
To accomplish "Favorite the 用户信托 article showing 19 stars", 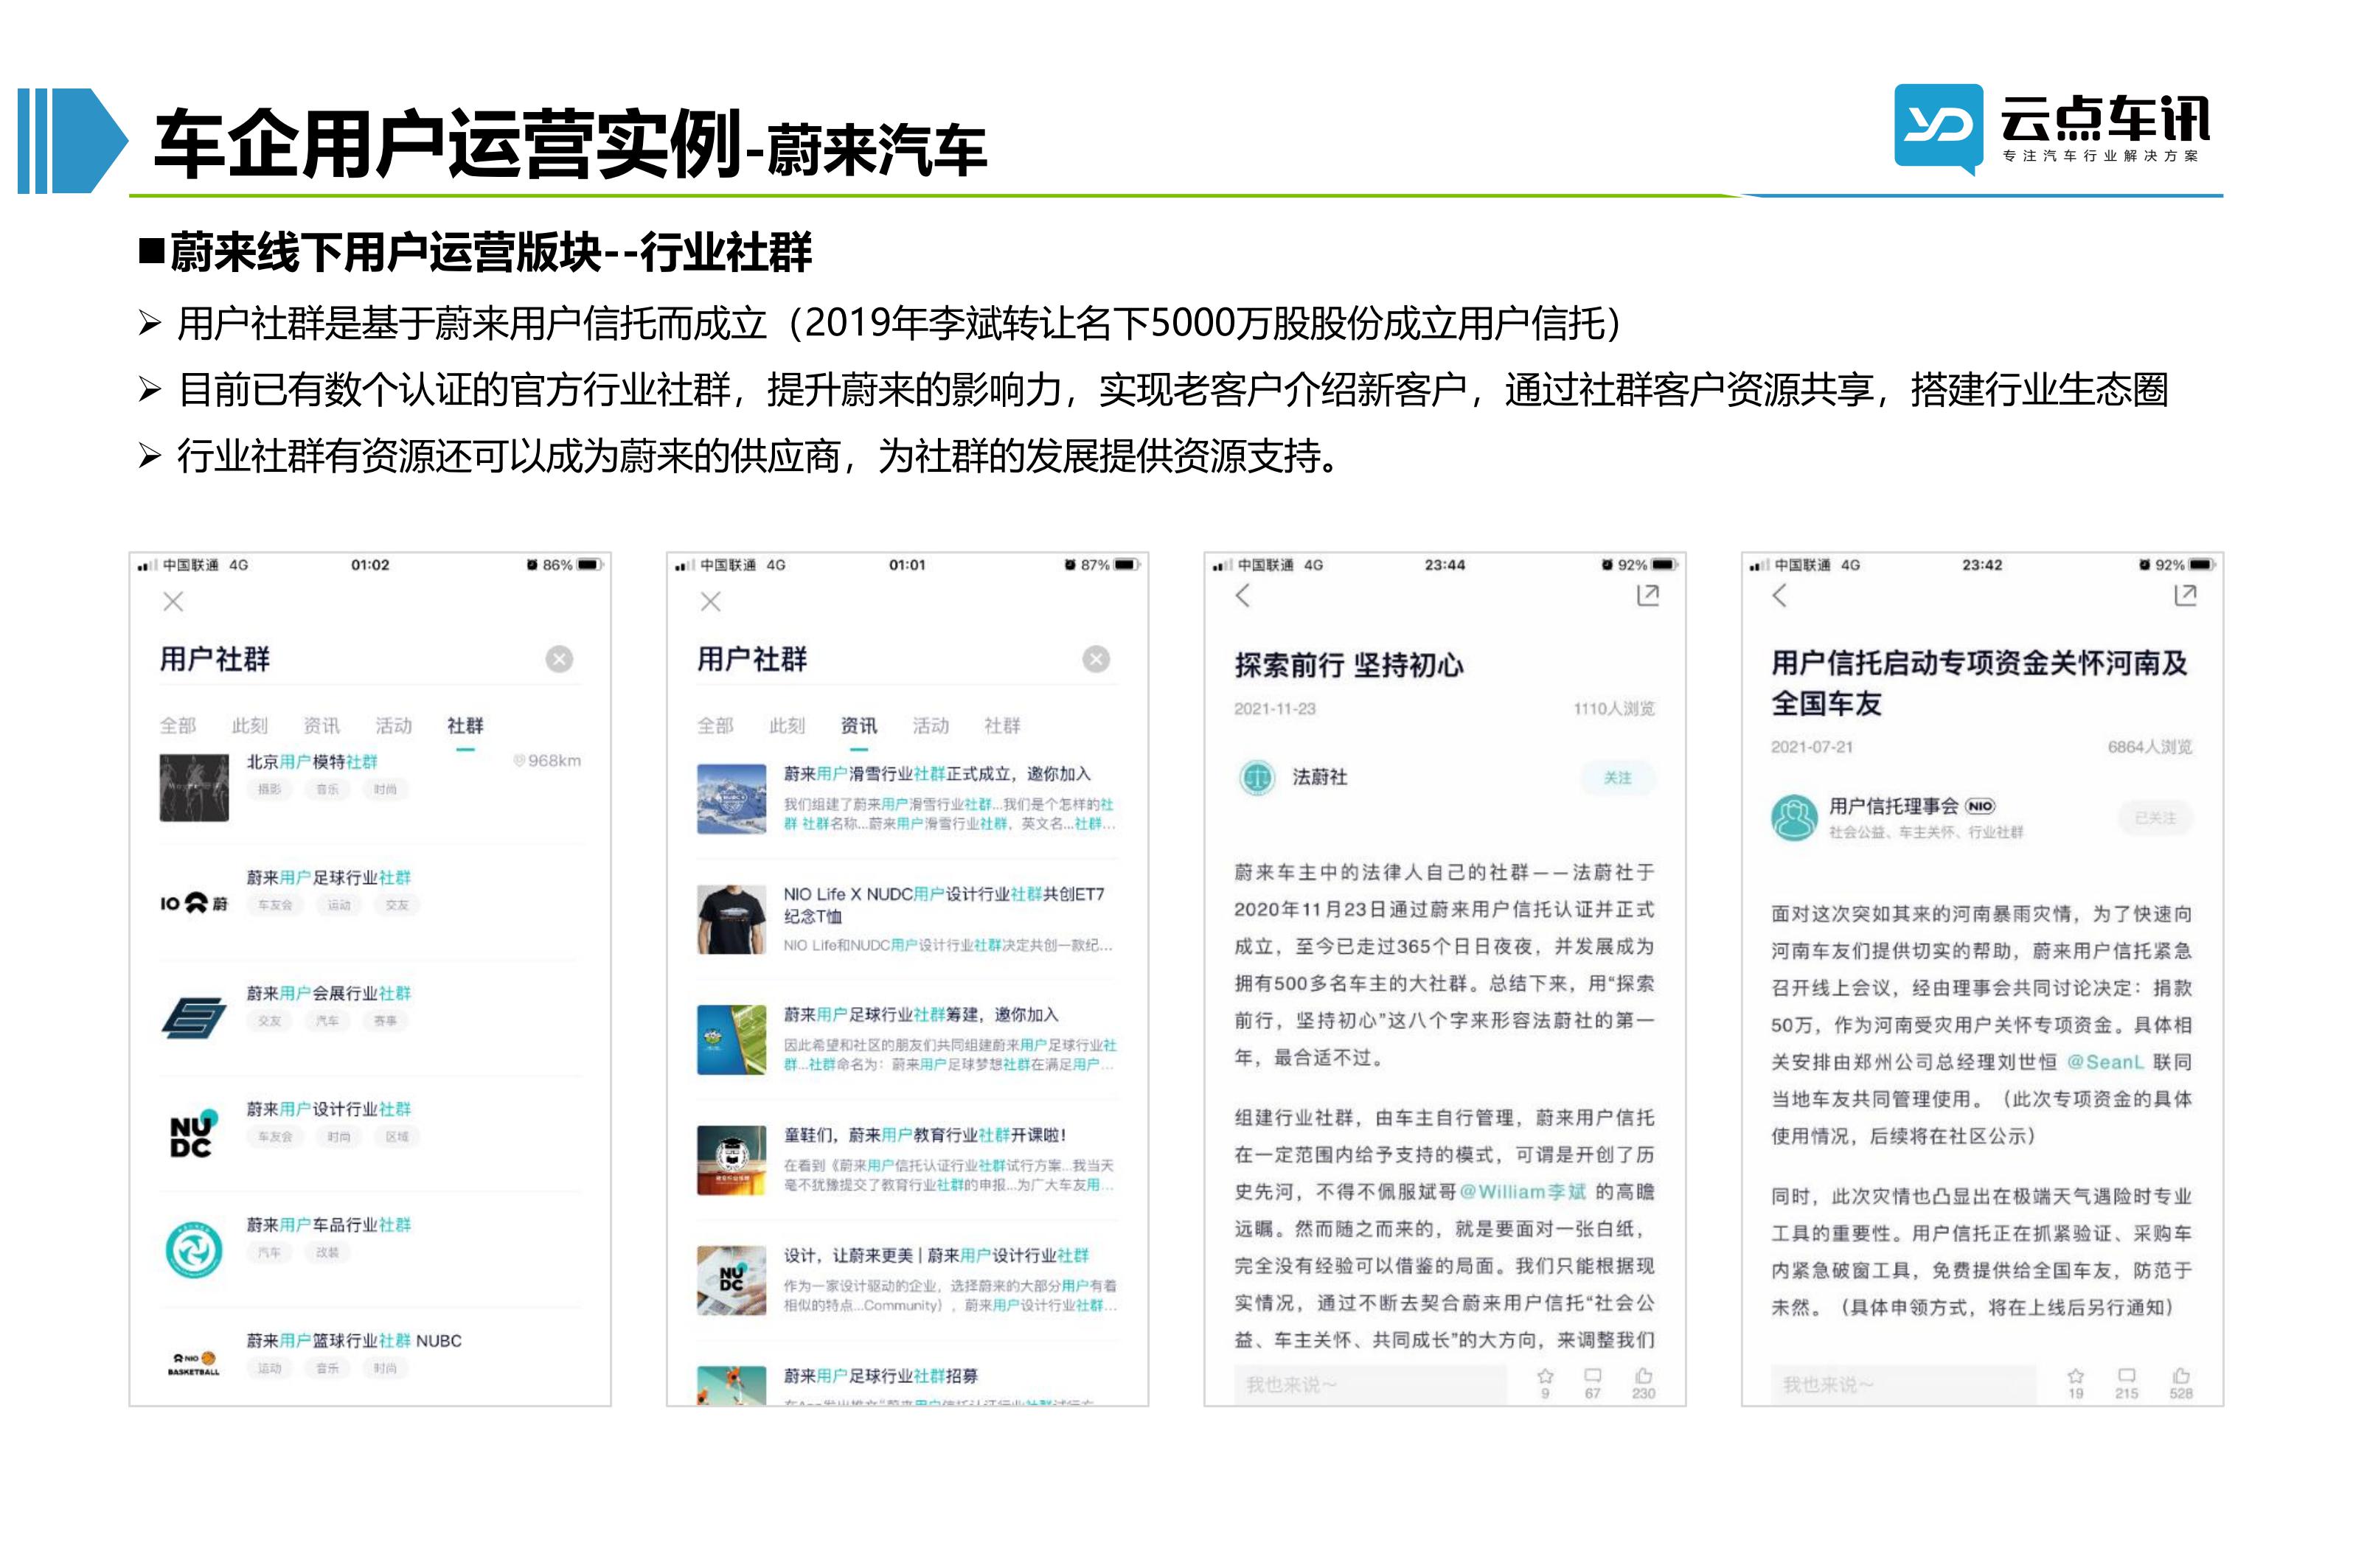I will (2076, 1382).
